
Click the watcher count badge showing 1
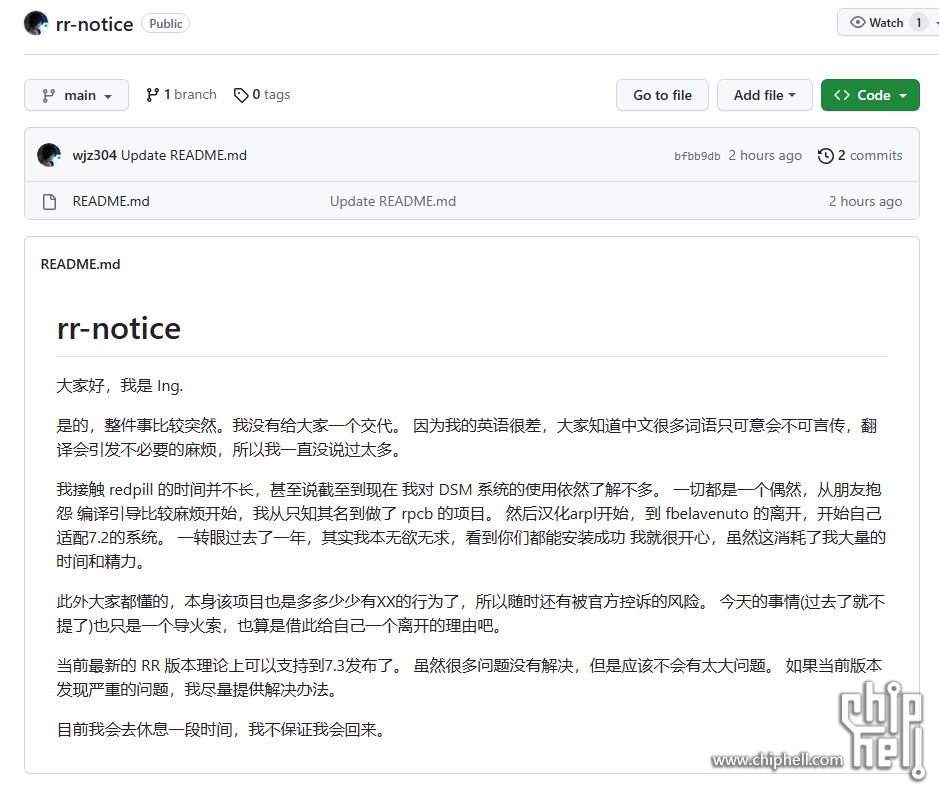coord(919,23)
